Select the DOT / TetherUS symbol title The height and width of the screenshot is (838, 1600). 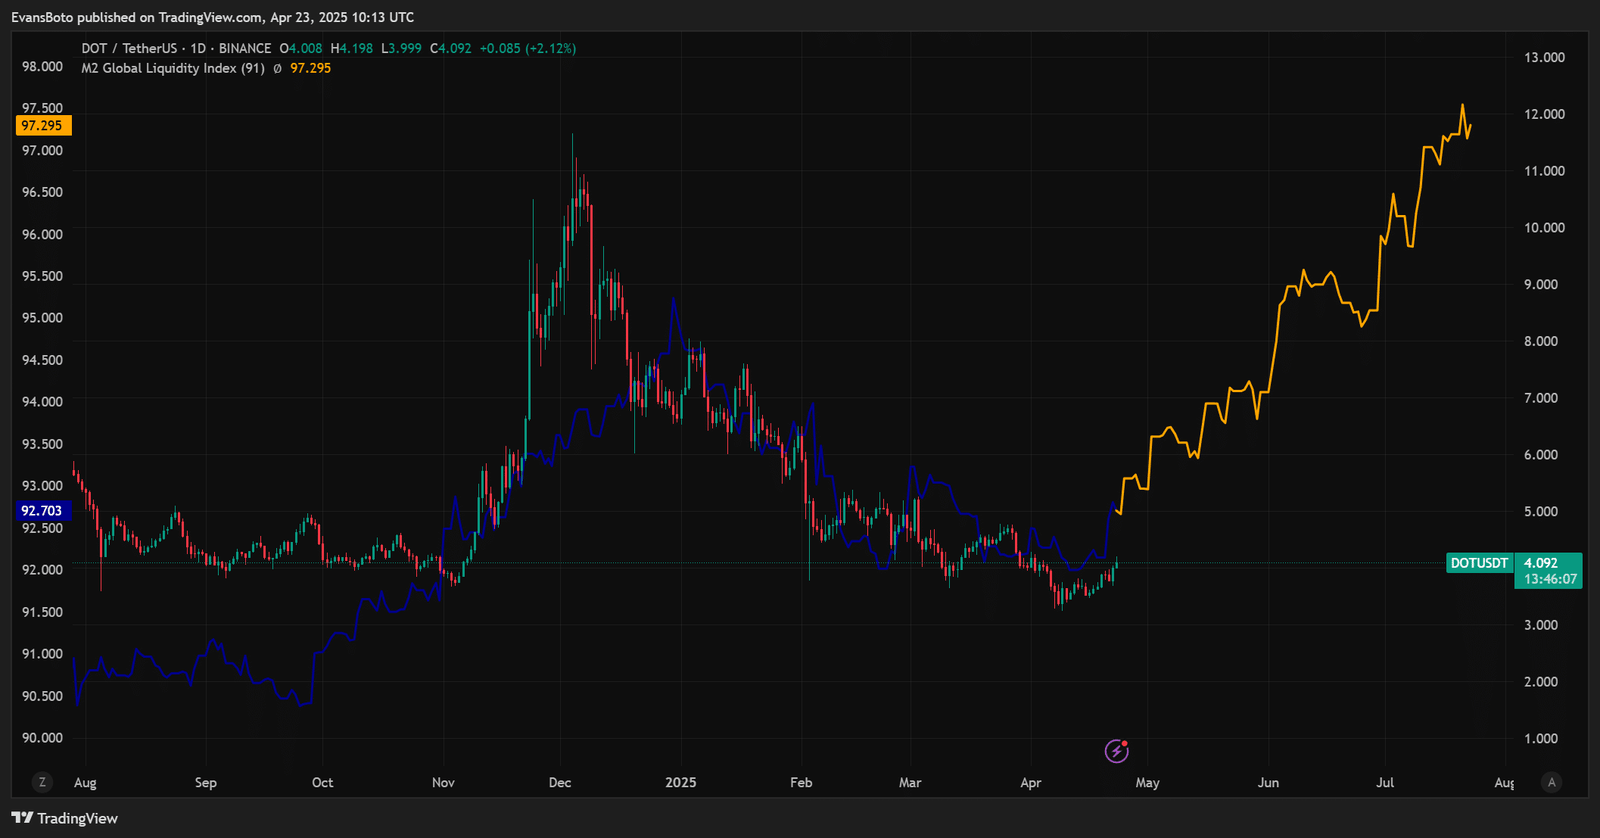tap(129, 48)
